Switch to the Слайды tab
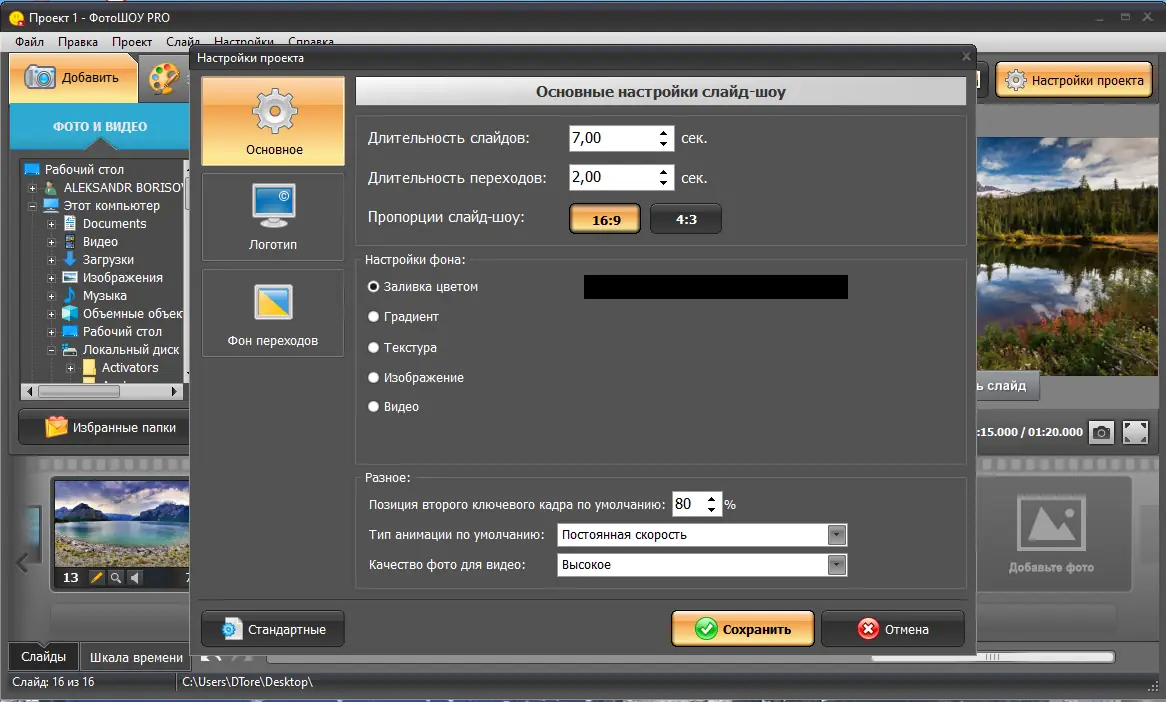The height and width of the screenshot is (702, 1166). pyautogui.click(x=43, y=657)
